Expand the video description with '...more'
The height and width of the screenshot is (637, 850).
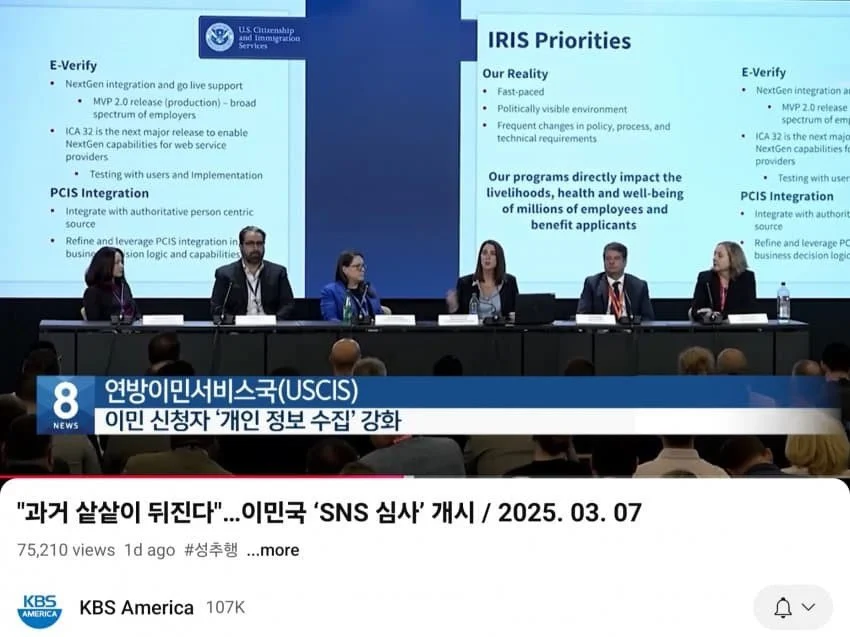273,550
